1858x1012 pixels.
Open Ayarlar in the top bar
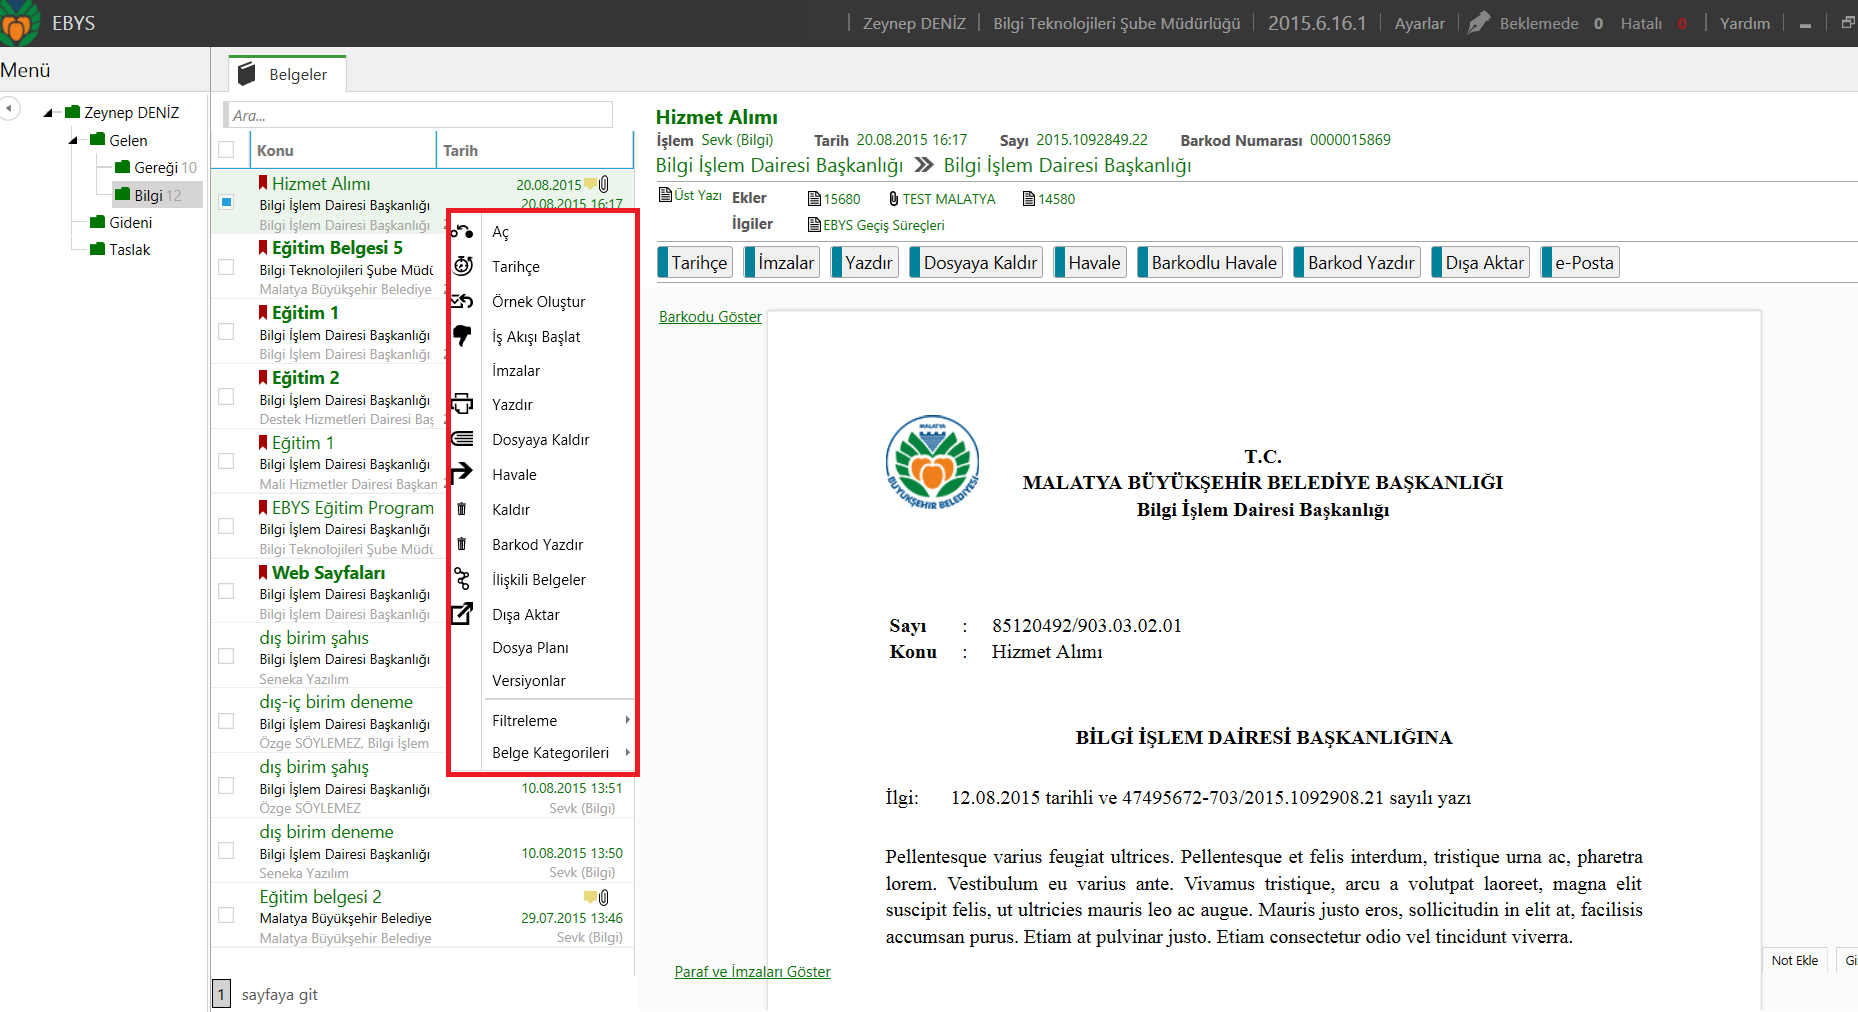(1419, 23)
